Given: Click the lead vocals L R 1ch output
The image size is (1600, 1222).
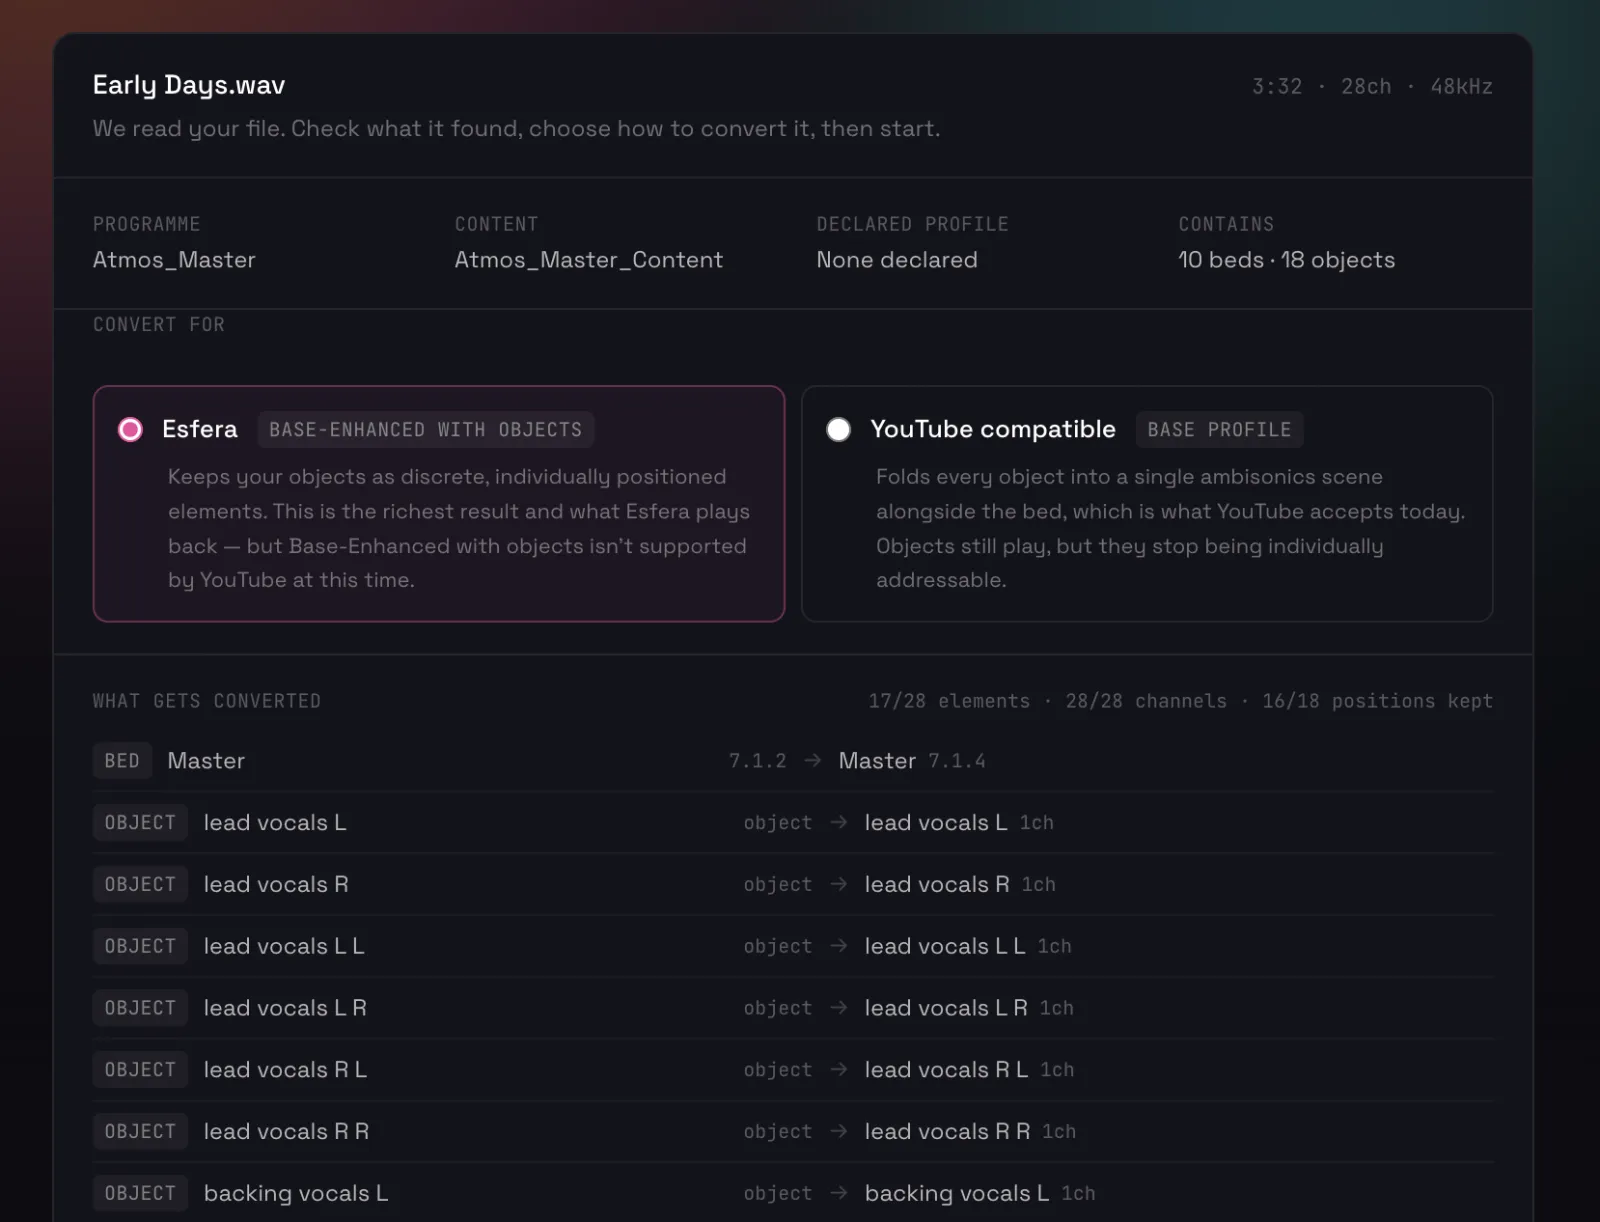Looking at the screenshot, I should (x=969, y=1008).
